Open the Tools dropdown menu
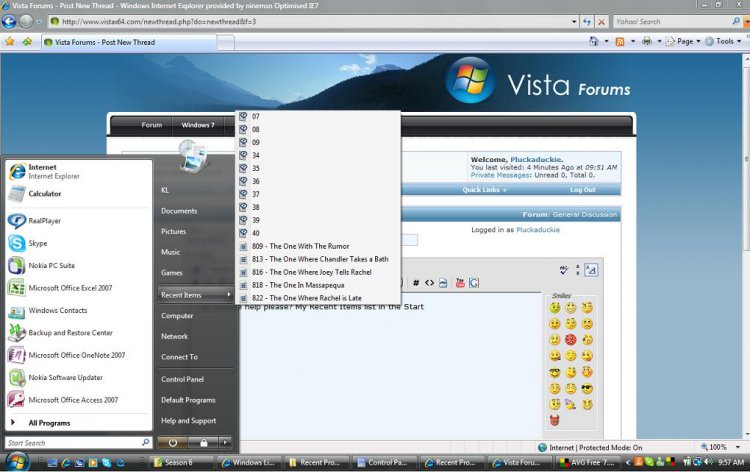750x472 pixels. 723,42
